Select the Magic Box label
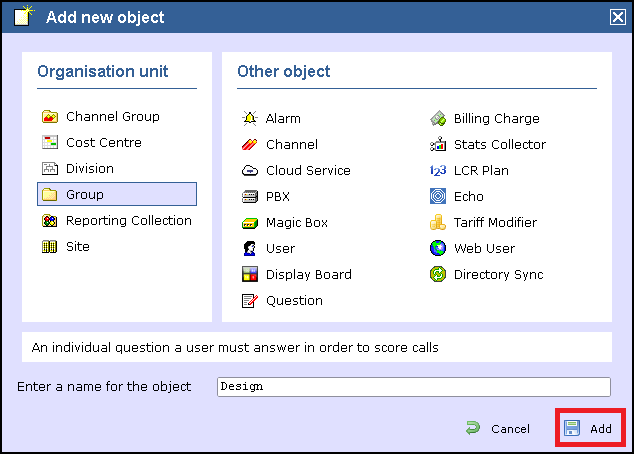Image resolution: width=634 pixels, height=454 pixels. point(297,223)
